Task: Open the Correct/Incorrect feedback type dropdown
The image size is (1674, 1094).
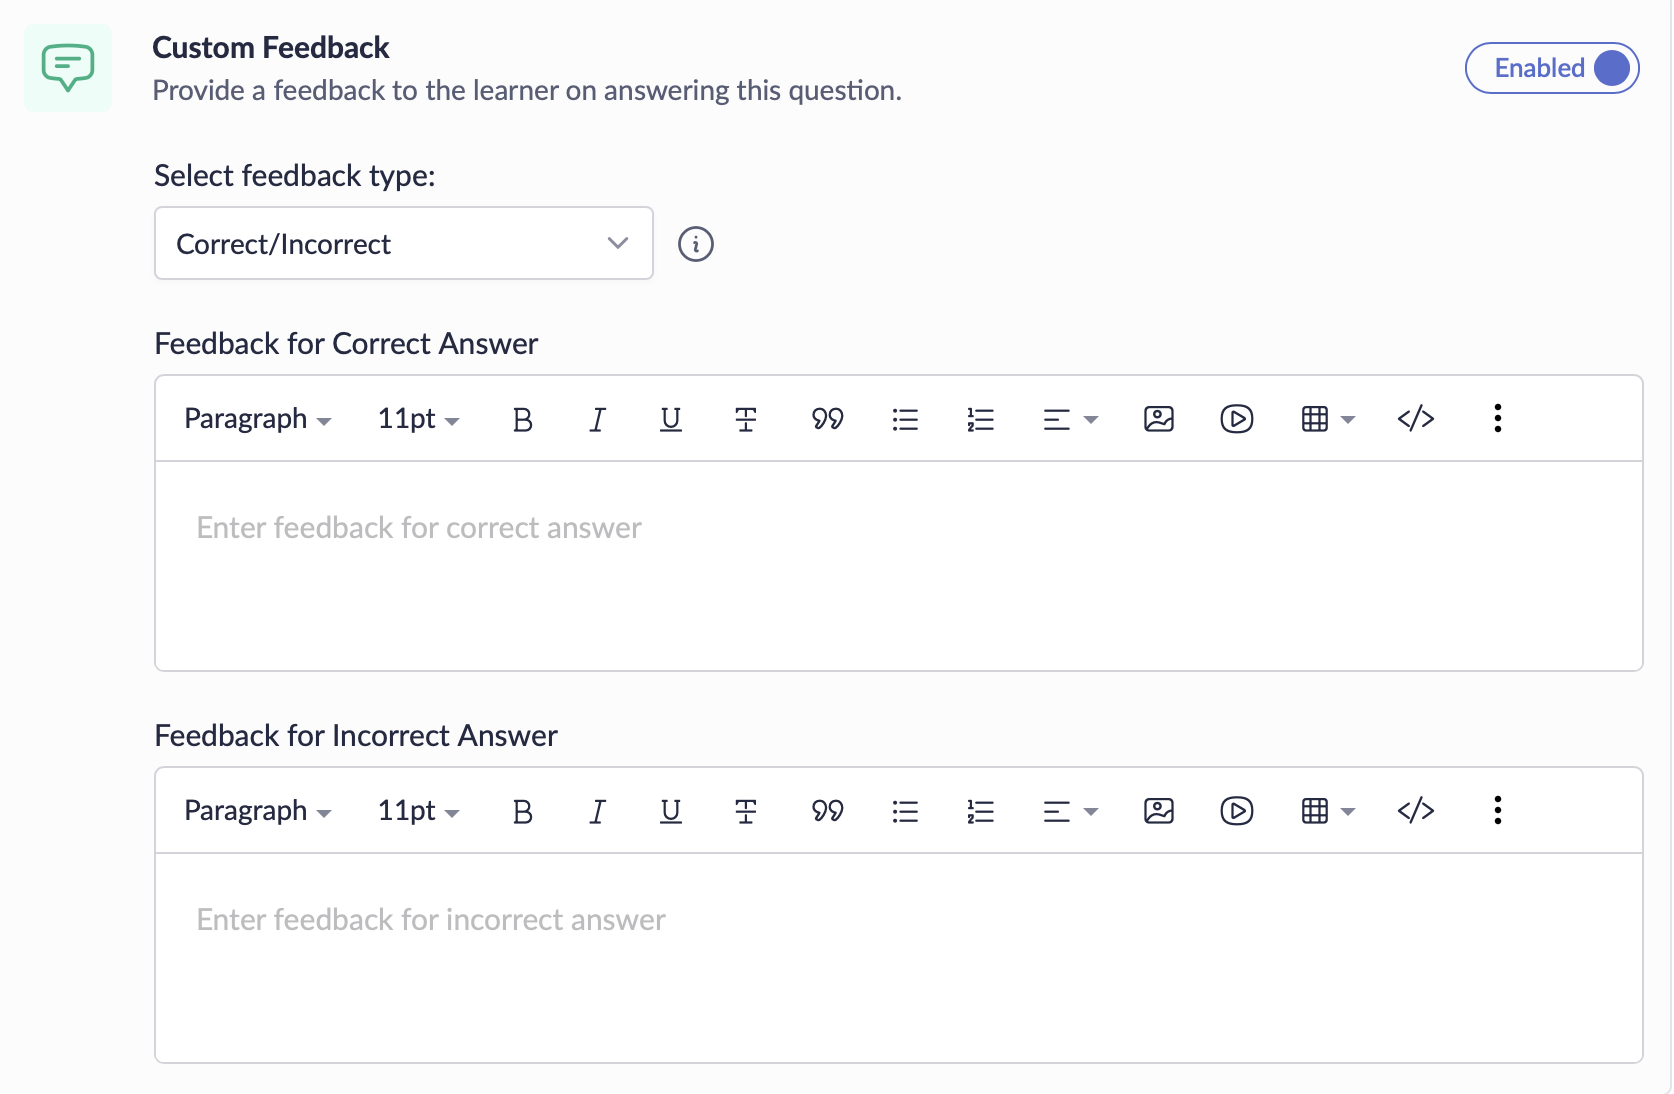Action: click(403, 243)
